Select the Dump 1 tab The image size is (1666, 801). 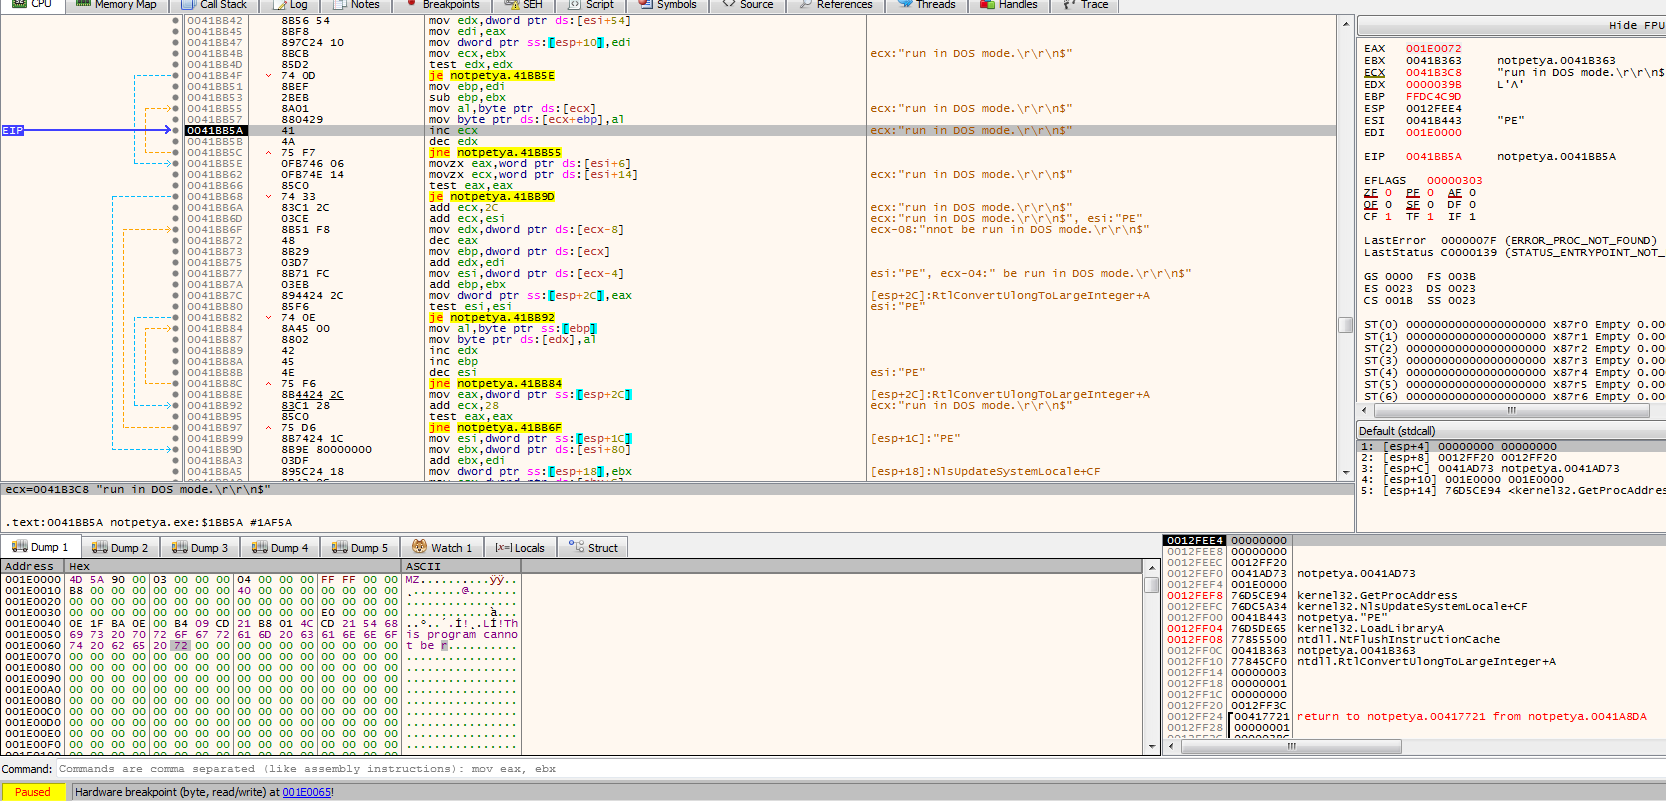point(40,547)
